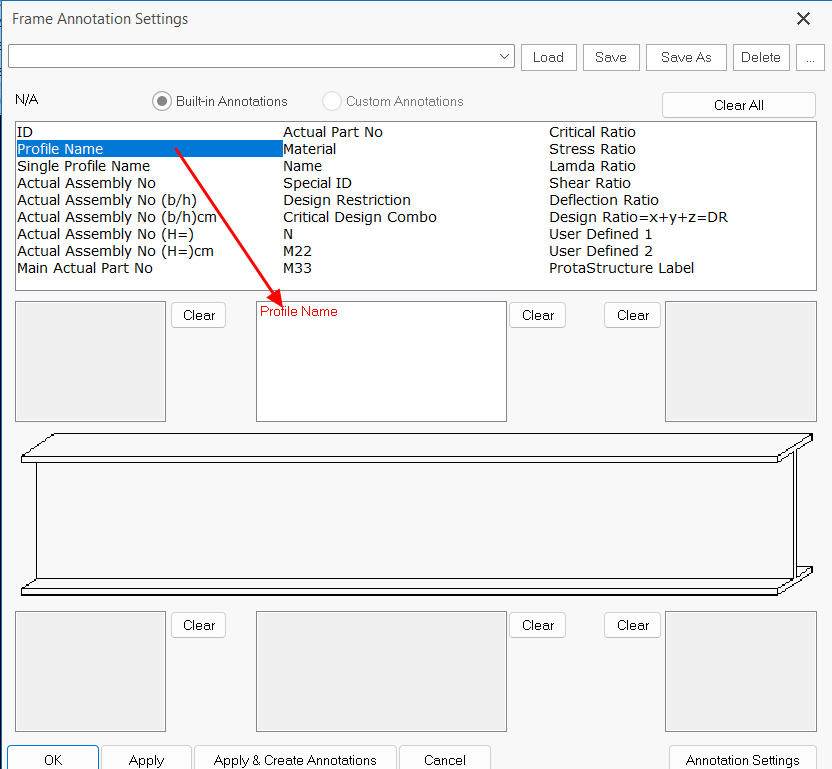This screenshot has width=832, height=769.
Task: Choose Critical Ratio from the list
Action: point(592,132)
